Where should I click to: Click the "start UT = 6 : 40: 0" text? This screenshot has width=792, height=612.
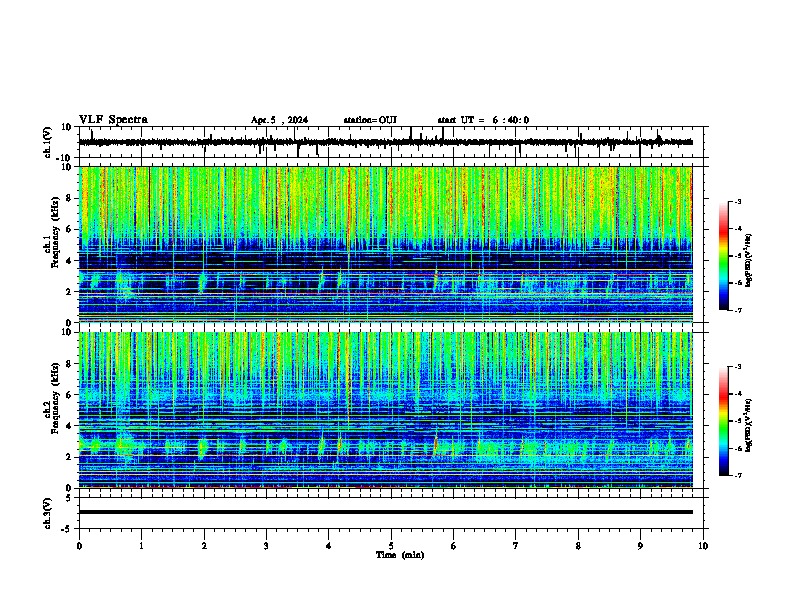[x=483, y=120]
